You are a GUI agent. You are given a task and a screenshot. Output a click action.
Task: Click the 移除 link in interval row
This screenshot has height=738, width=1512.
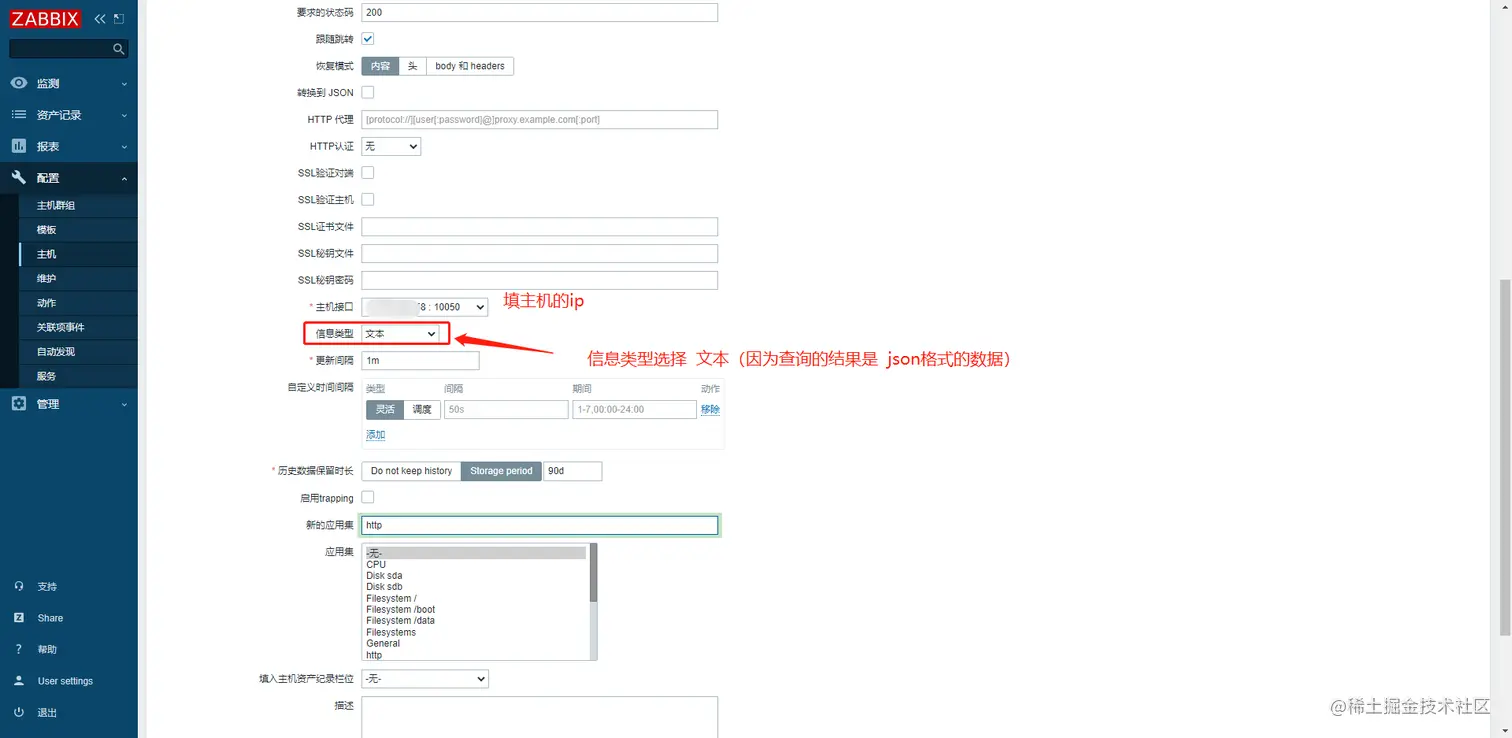point(710,409)
